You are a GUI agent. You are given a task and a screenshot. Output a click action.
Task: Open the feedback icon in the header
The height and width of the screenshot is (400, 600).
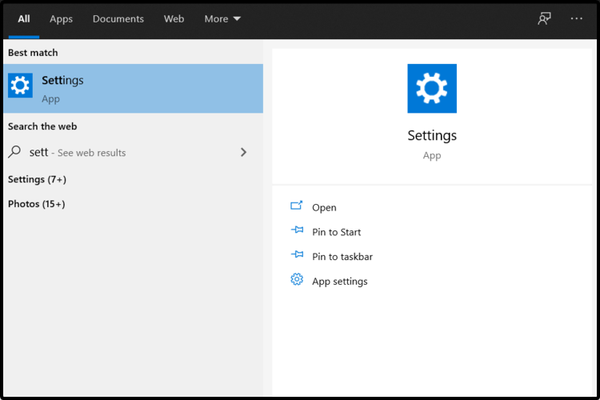544,19
